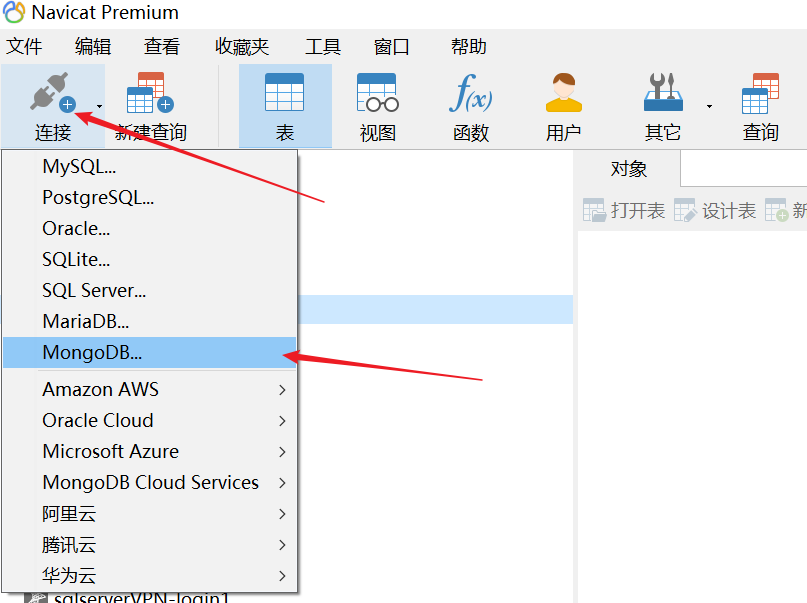Choose PostgreSQL... connection type
This screenshot has width=807, height=603.
pos(150,198)
